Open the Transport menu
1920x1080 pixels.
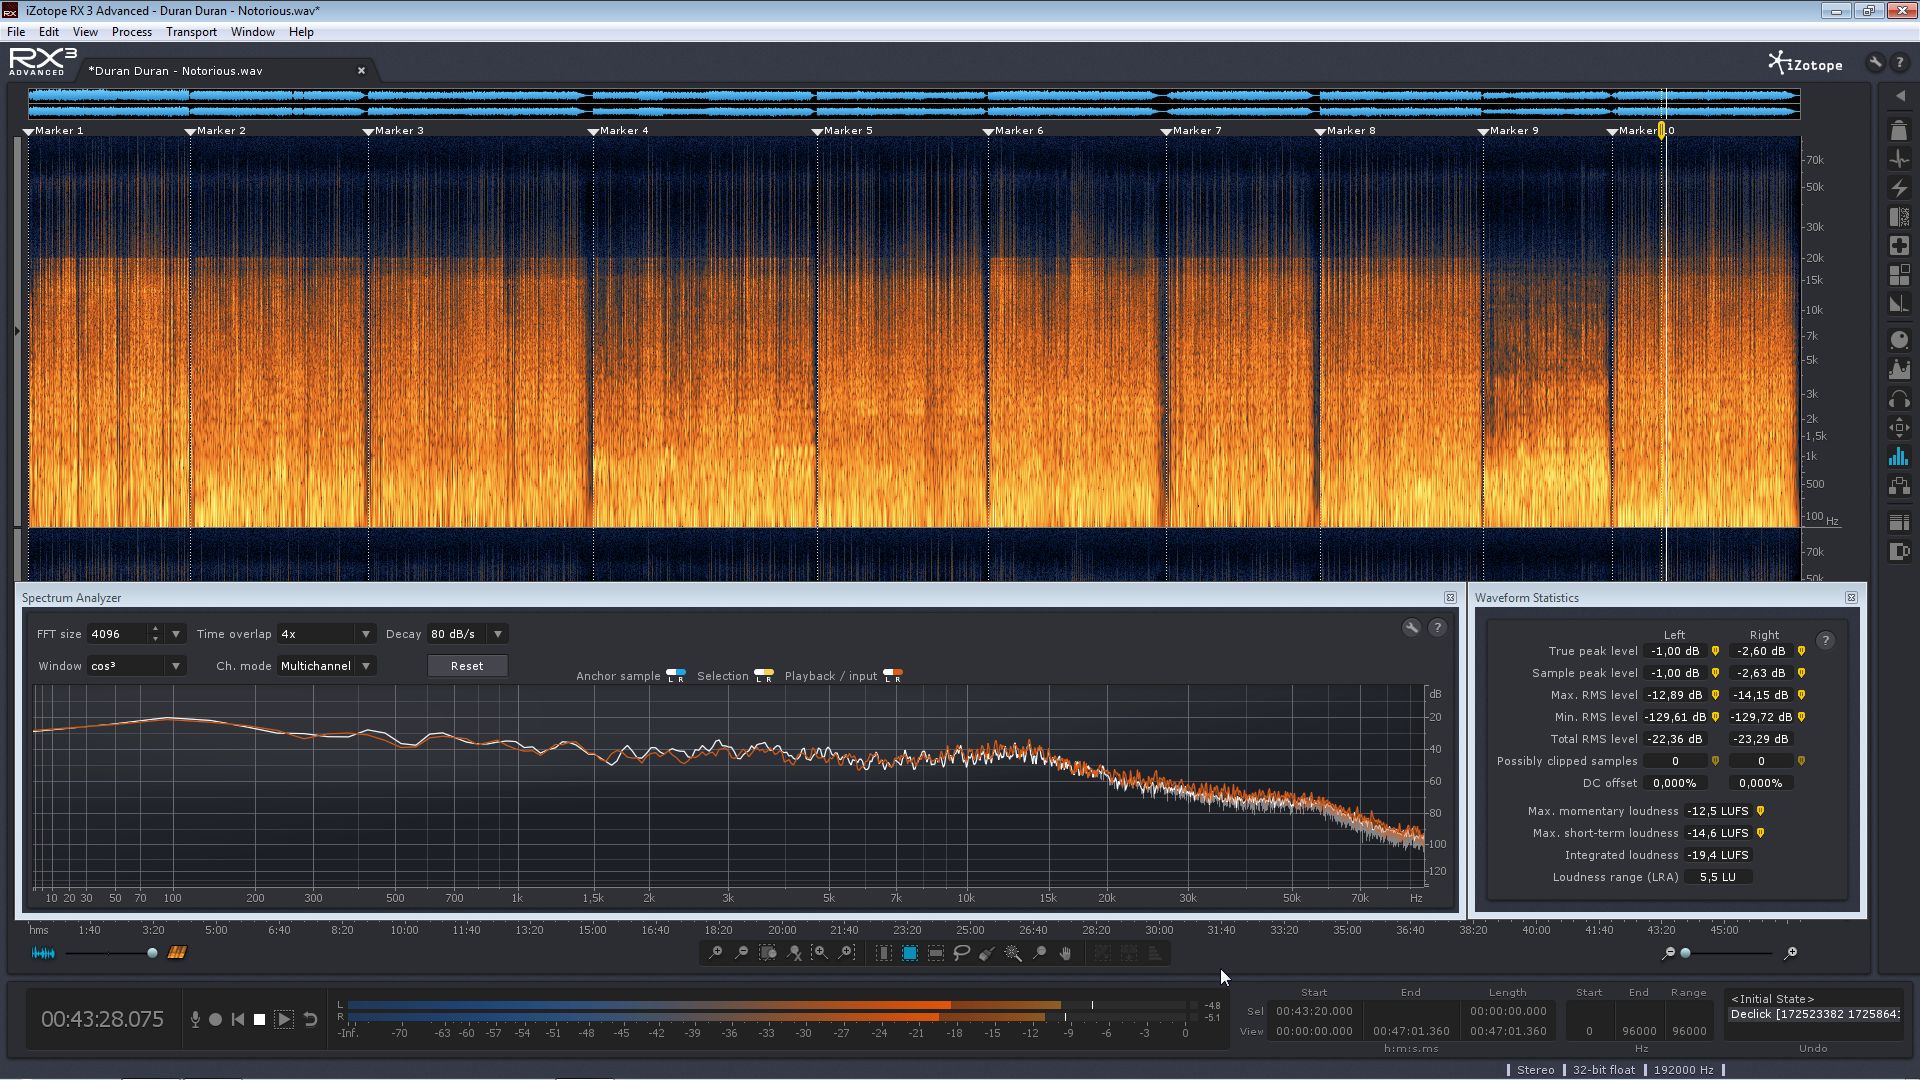pyautogui.click(x=191, y=32)
